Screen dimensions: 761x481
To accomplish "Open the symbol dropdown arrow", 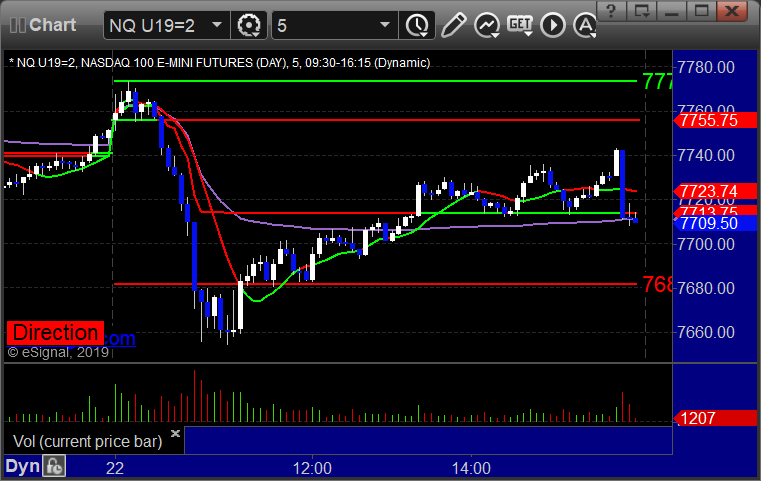I will point(217,25).
